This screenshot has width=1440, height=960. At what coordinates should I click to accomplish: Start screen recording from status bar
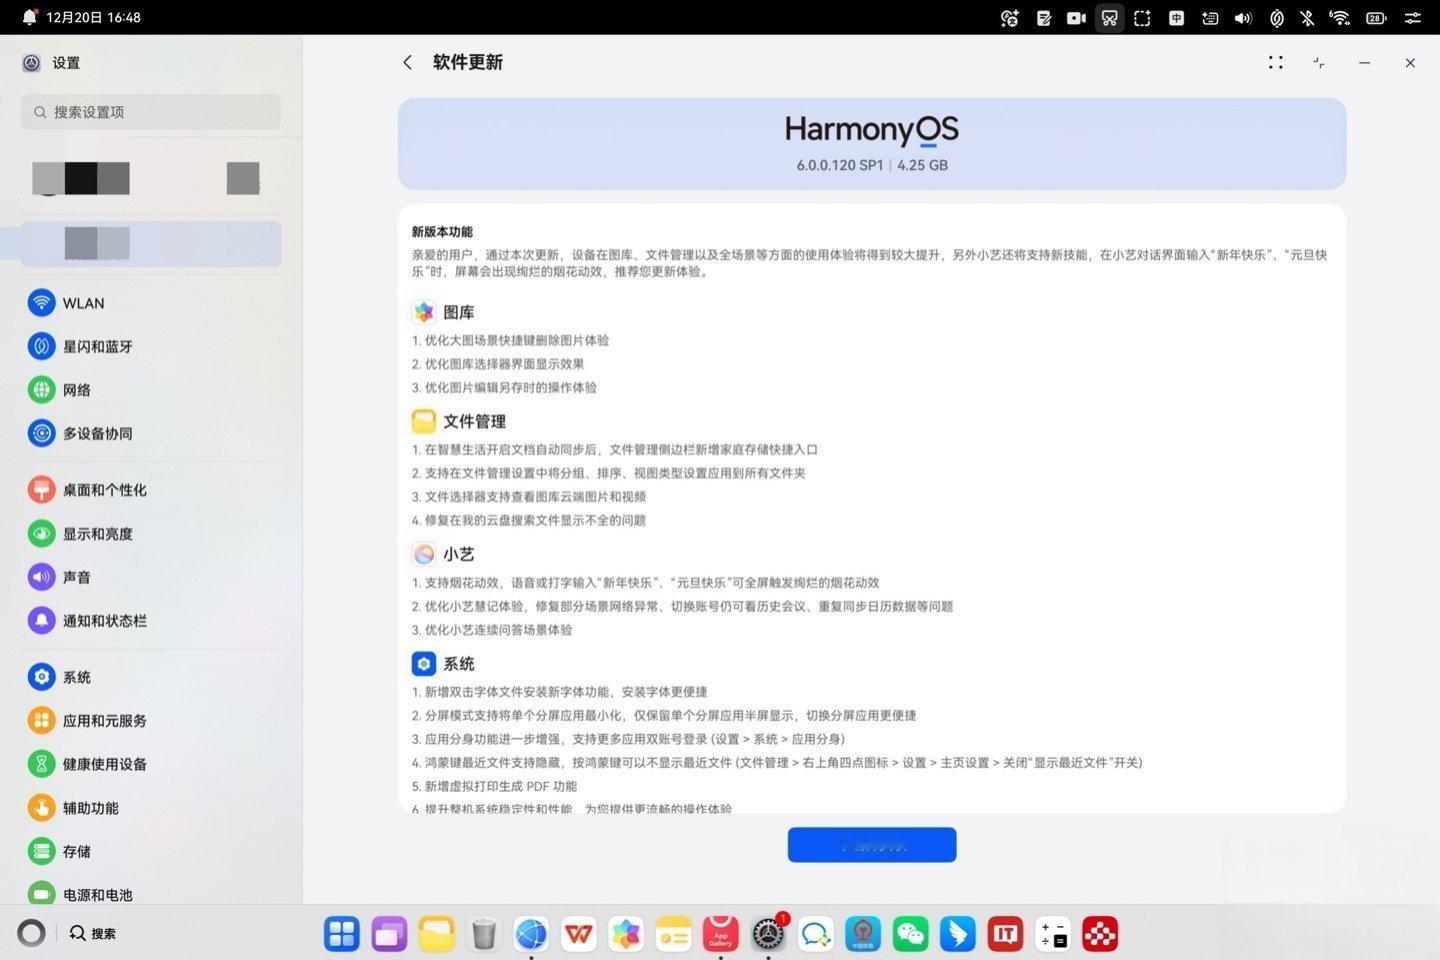pyautogui.click(x=1076, y=17)
